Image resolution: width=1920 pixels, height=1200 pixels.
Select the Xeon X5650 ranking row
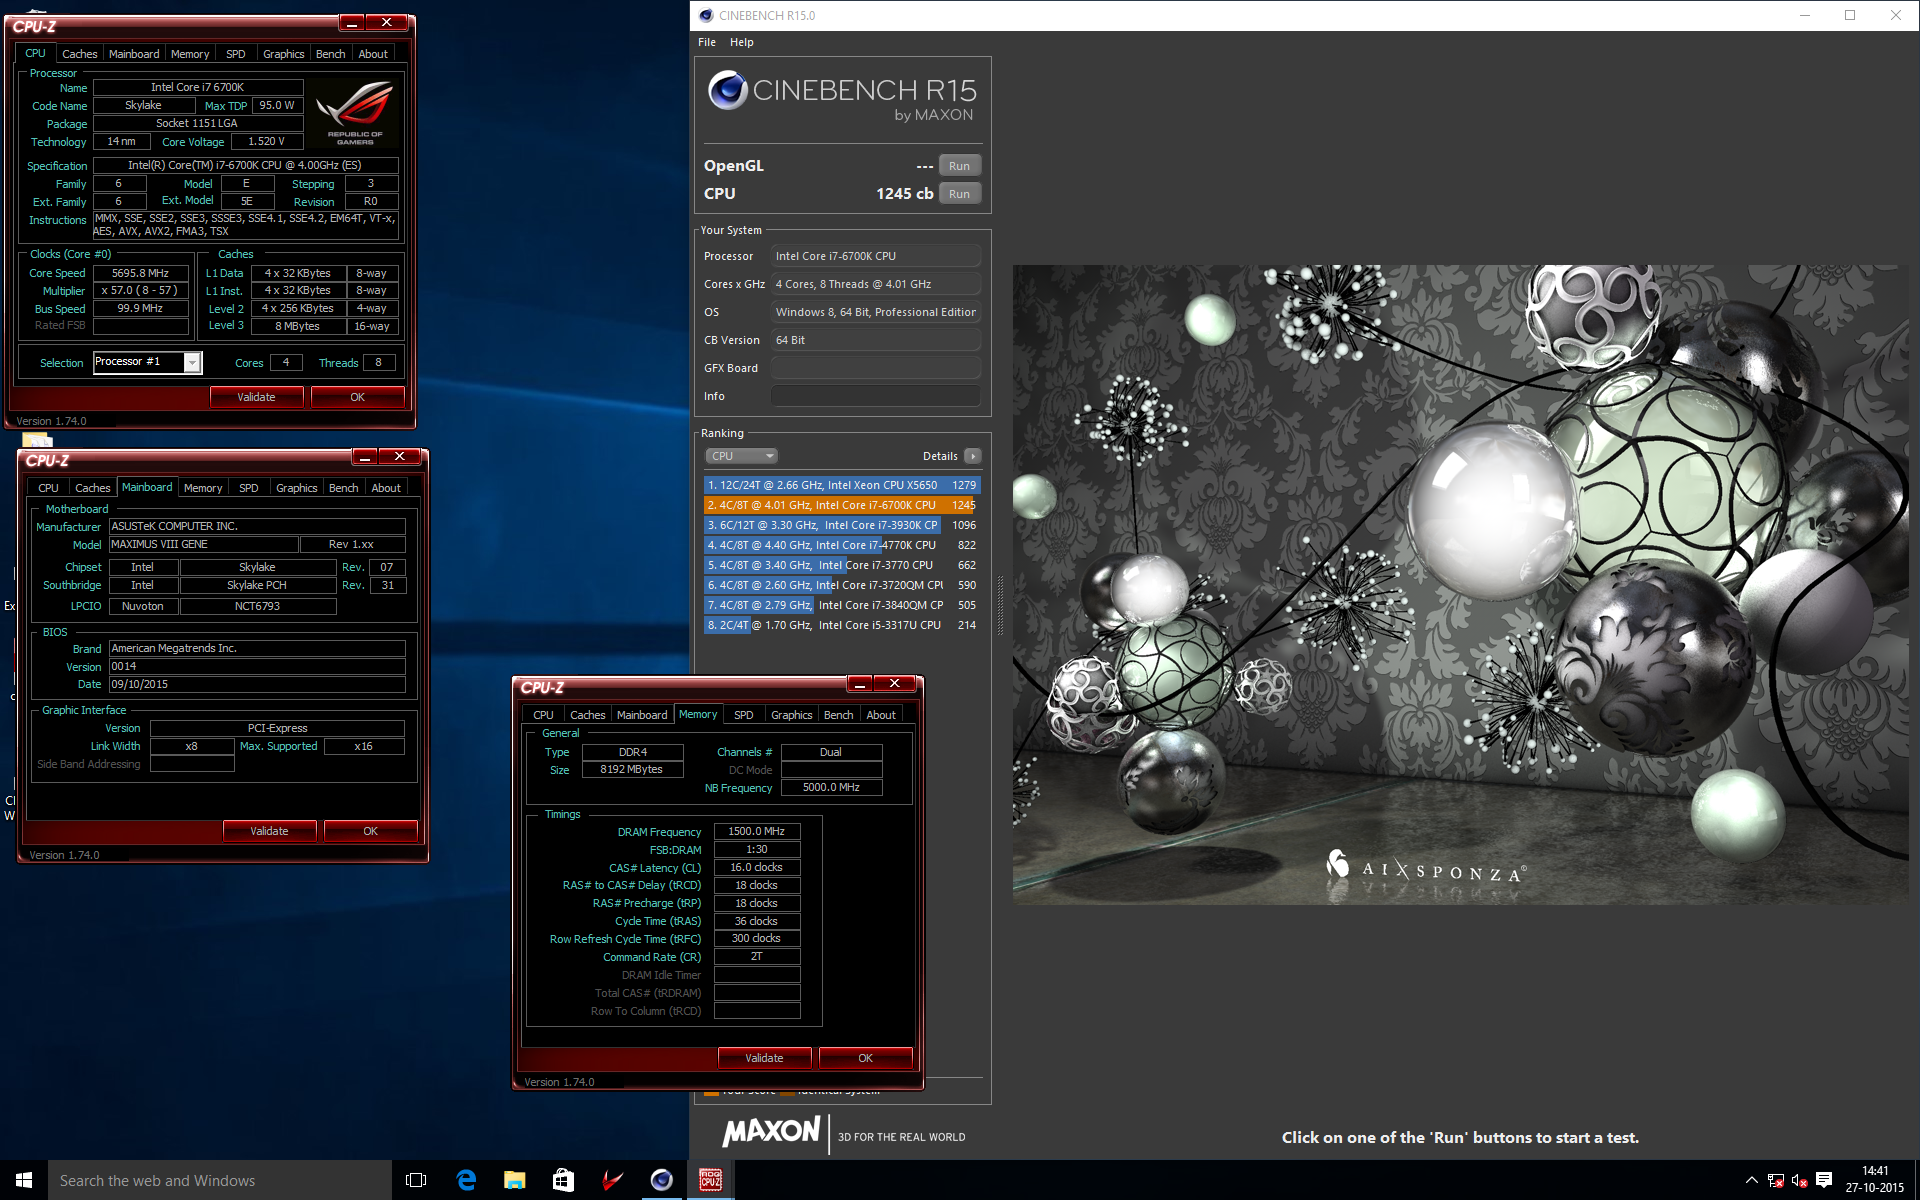point(842,485)
